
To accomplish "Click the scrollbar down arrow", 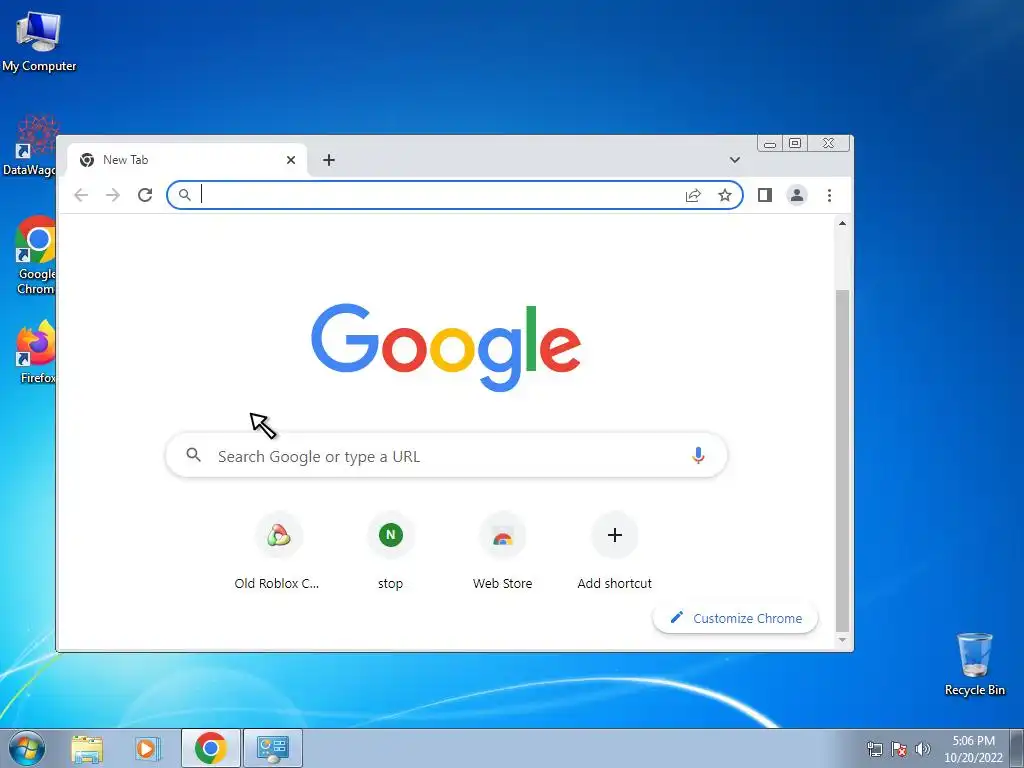I will pos(842,641).
